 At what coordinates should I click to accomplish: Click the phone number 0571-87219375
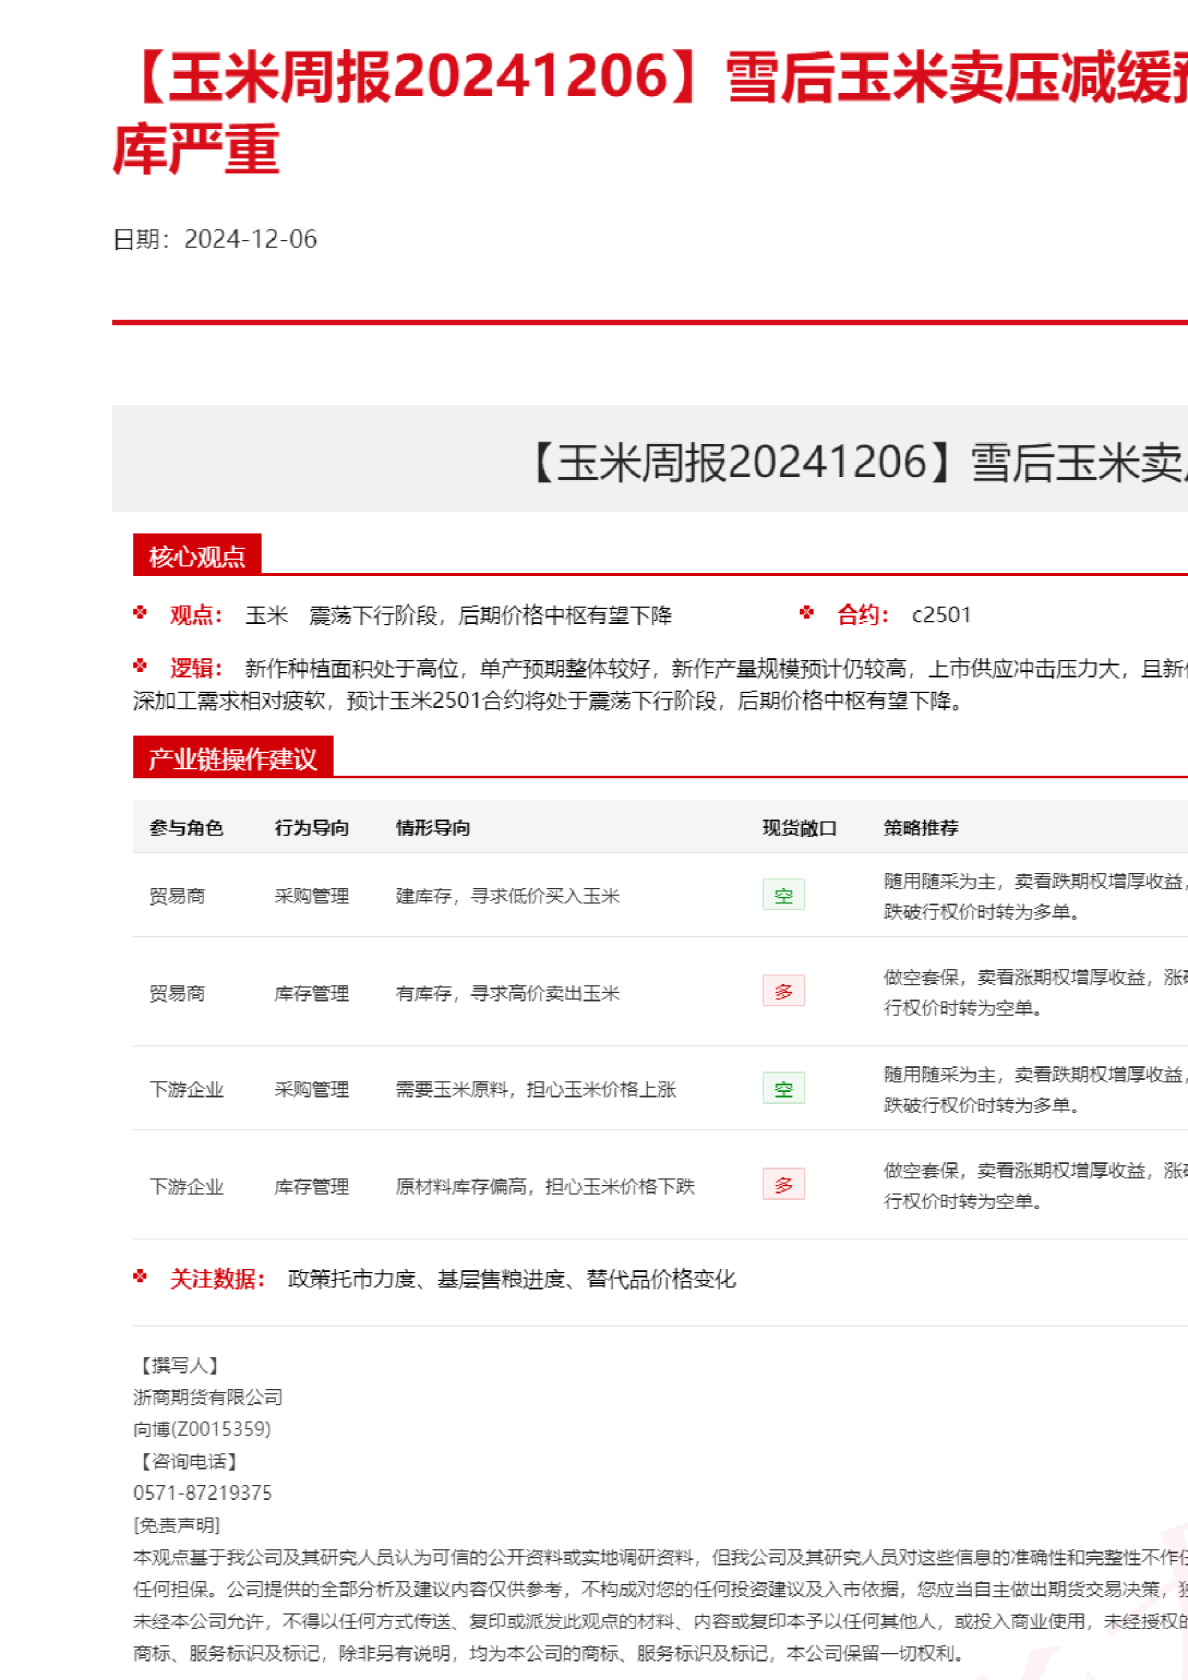coord(202,1492)
